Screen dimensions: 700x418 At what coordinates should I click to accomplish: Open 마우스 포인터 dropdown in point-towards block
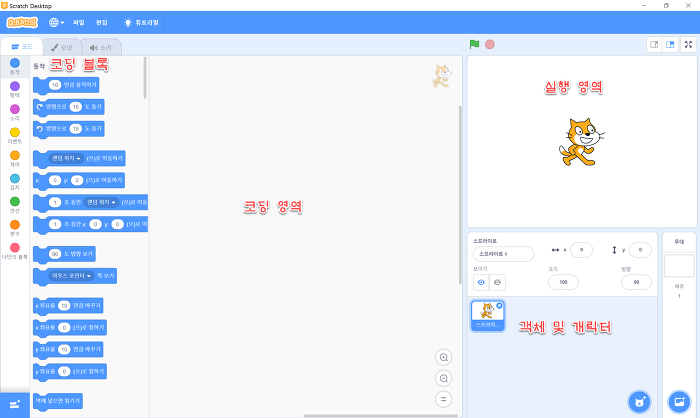click(71, 276)
